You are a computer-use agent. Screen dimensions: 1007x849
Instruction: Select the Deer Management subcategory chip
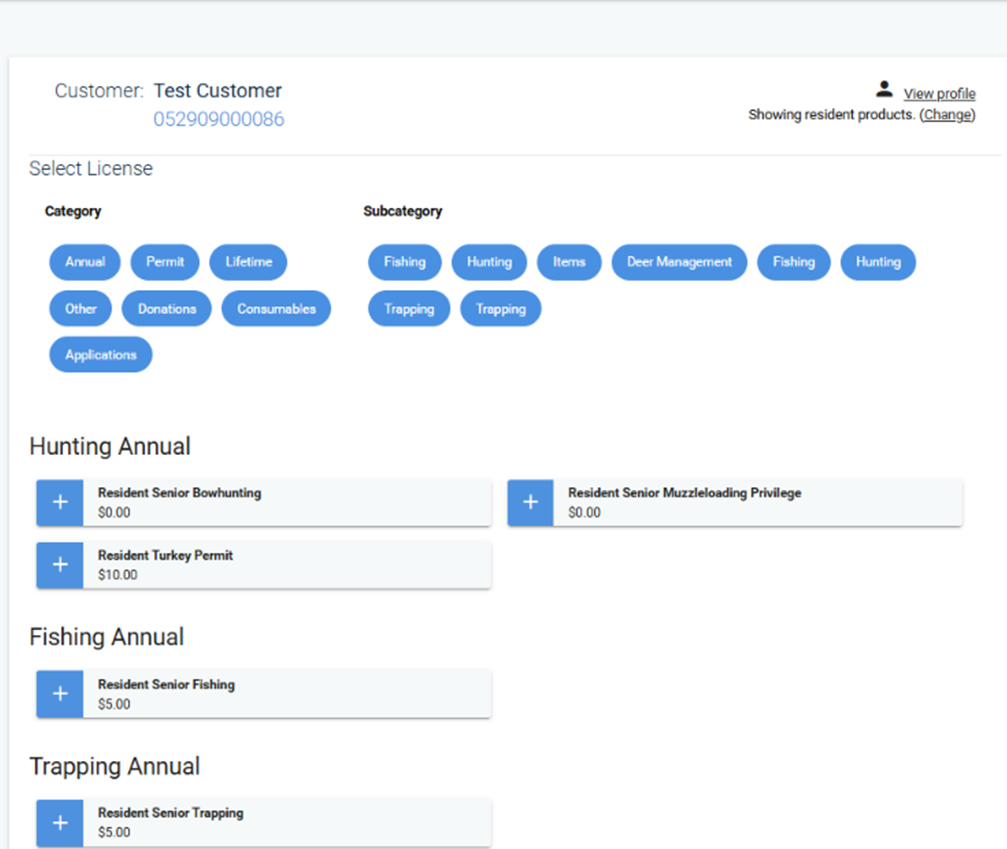(x=679, y=262)
